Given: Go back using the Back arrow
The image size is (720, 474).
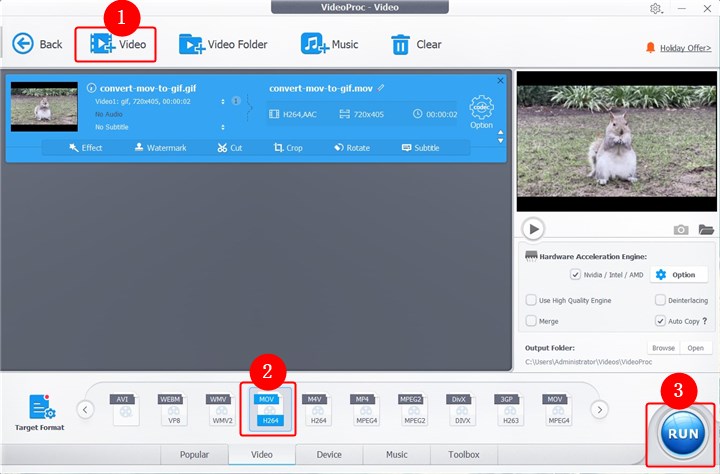Looking at the screenshot, I should (37, 44).
